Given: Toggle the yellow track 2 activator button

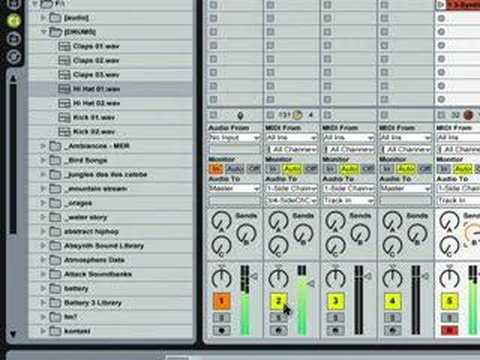Looking at the screenshot, I should (278, 301).
